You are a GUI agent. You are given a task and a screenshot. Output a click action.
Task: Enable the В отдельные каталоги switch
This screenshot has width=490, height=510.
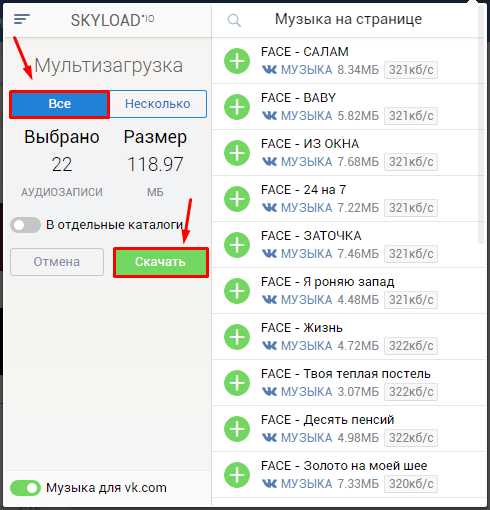(25, 225)
